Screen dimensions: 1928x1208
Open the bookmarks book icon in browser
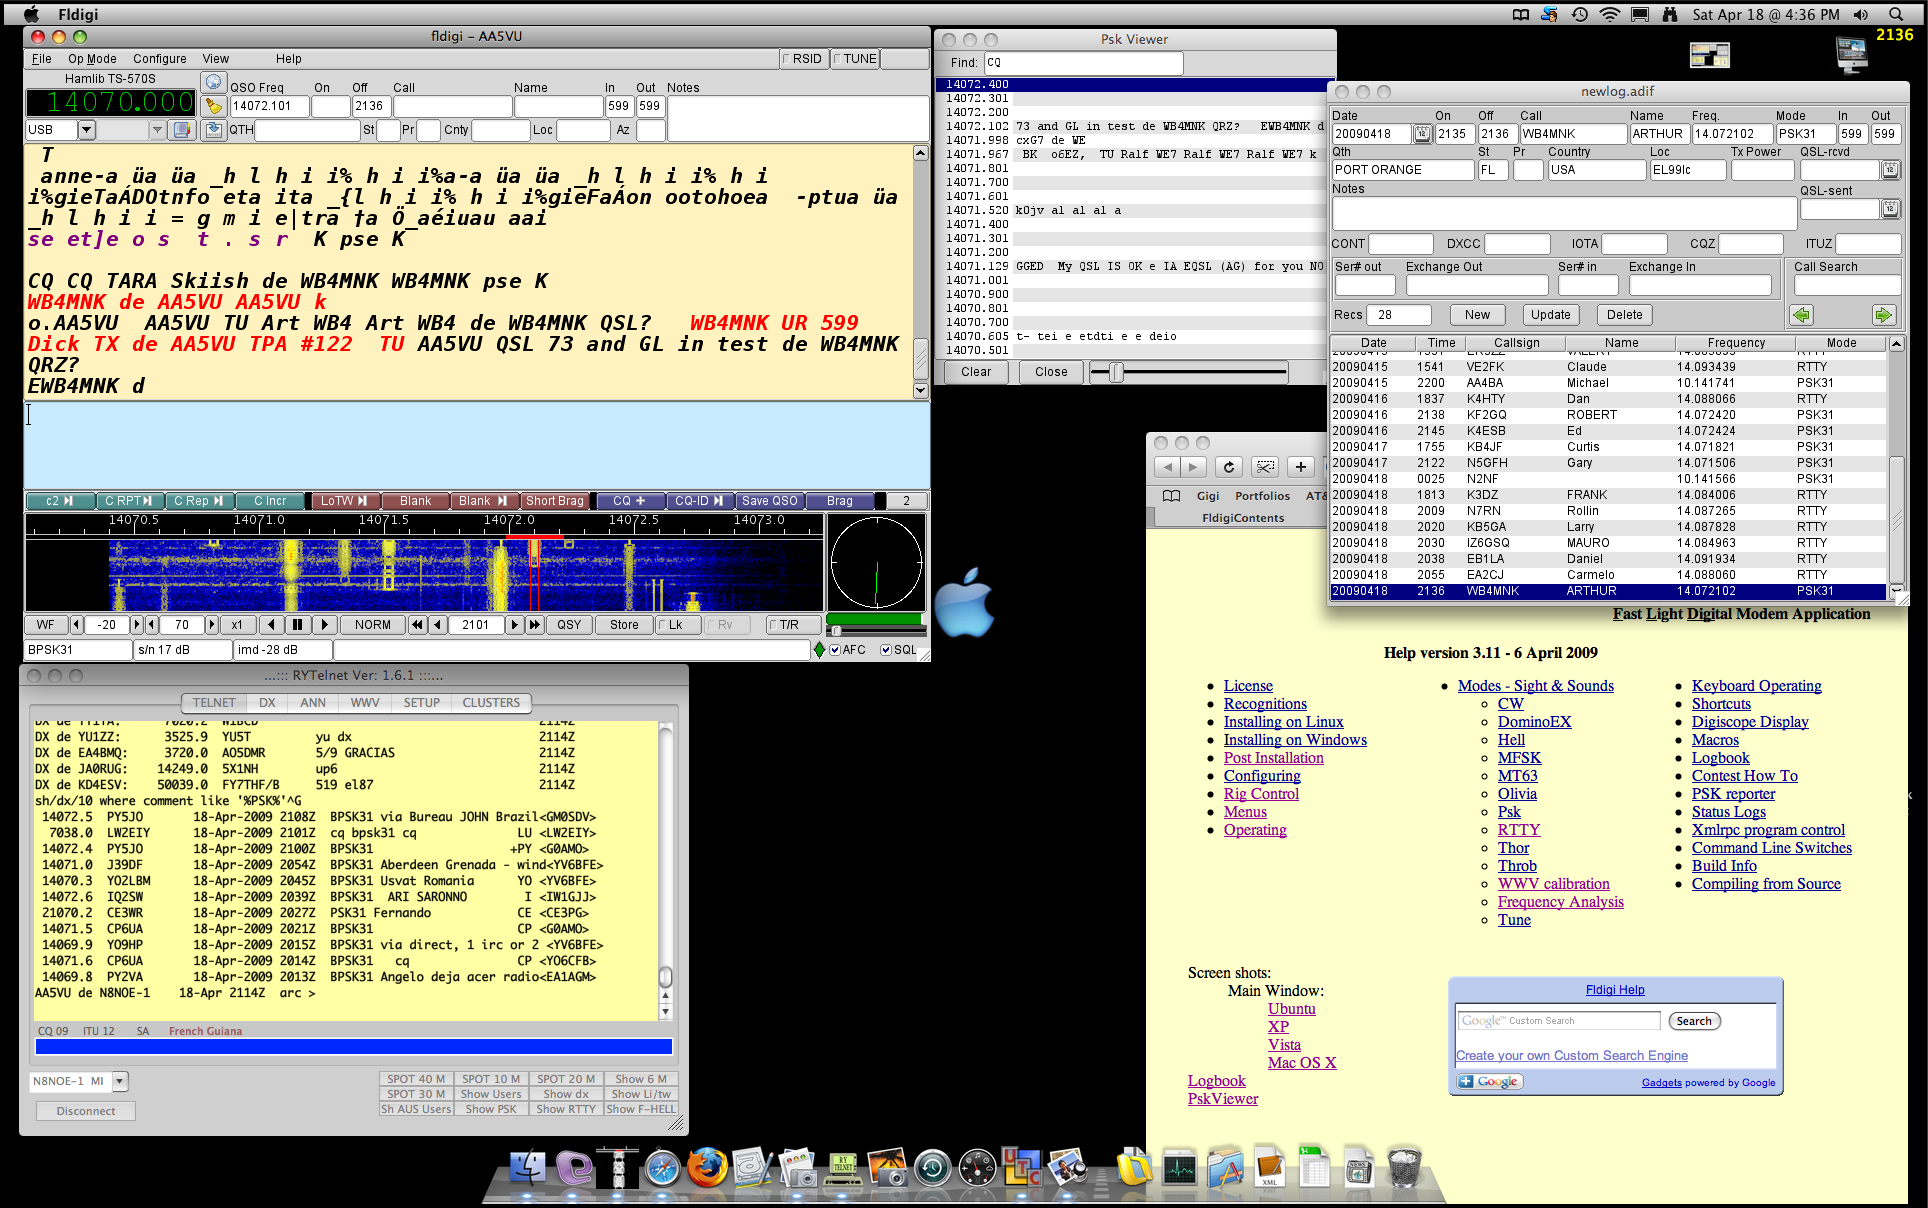pyautogui.click(x=1172, y=496)
